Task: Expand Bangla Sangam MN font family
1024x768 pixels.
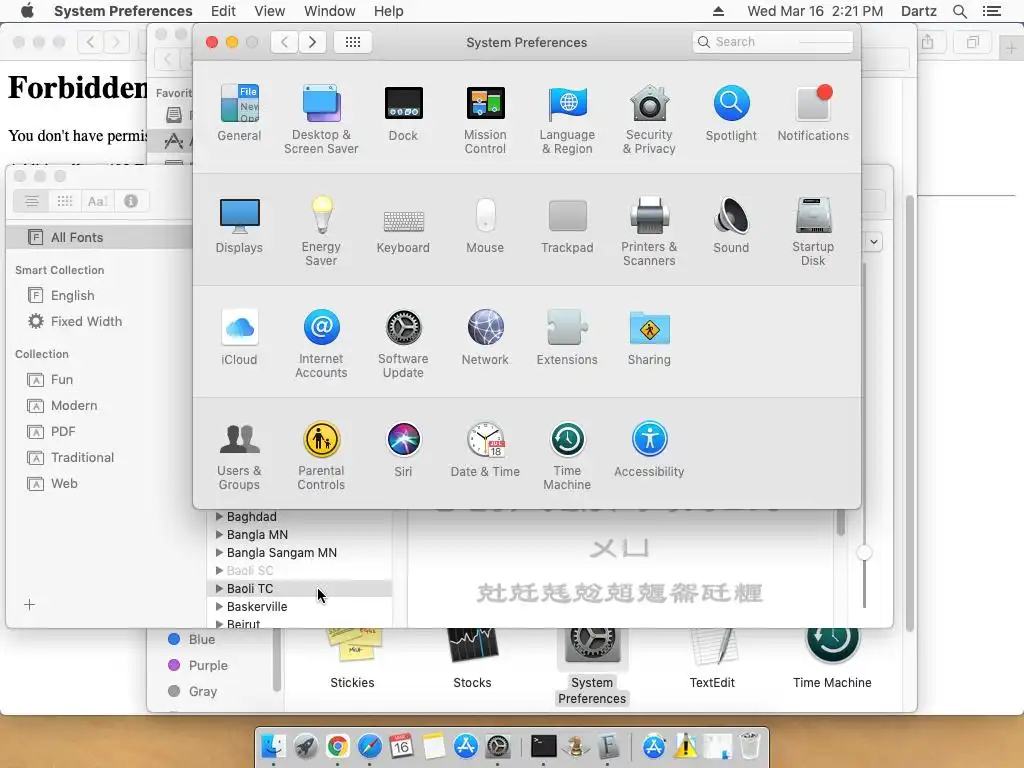Action: (x=219, y=552)
